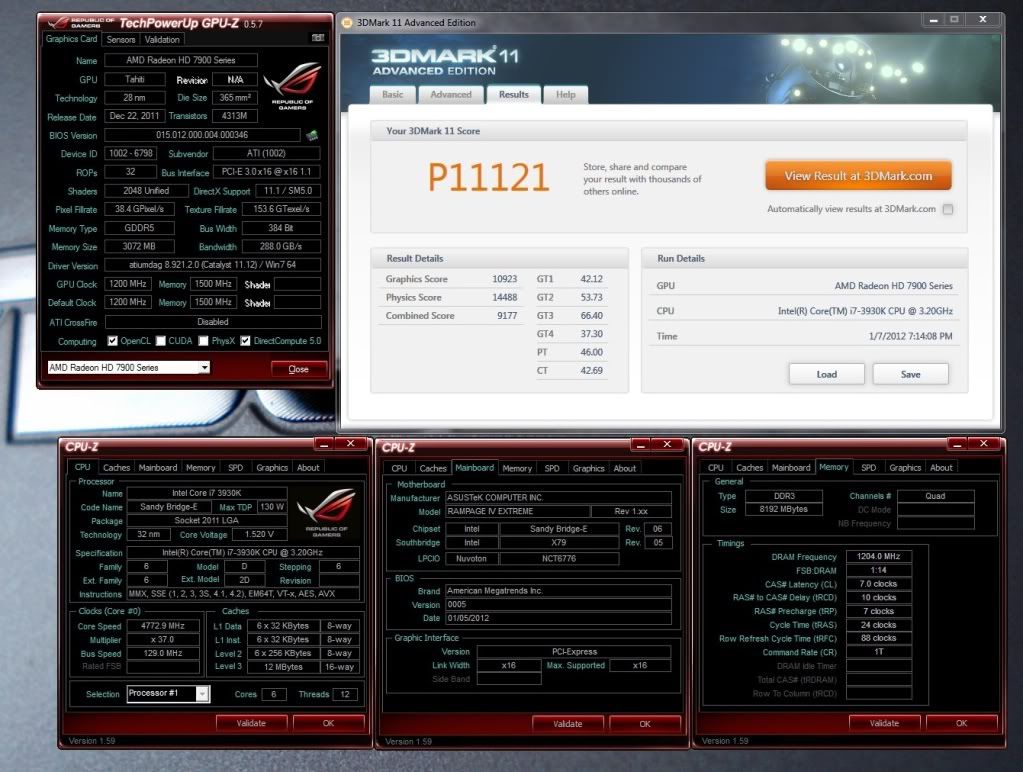This screenshot has width=1023, height=772.
Task: Click the Load button in Run Details
Action: 827,374
